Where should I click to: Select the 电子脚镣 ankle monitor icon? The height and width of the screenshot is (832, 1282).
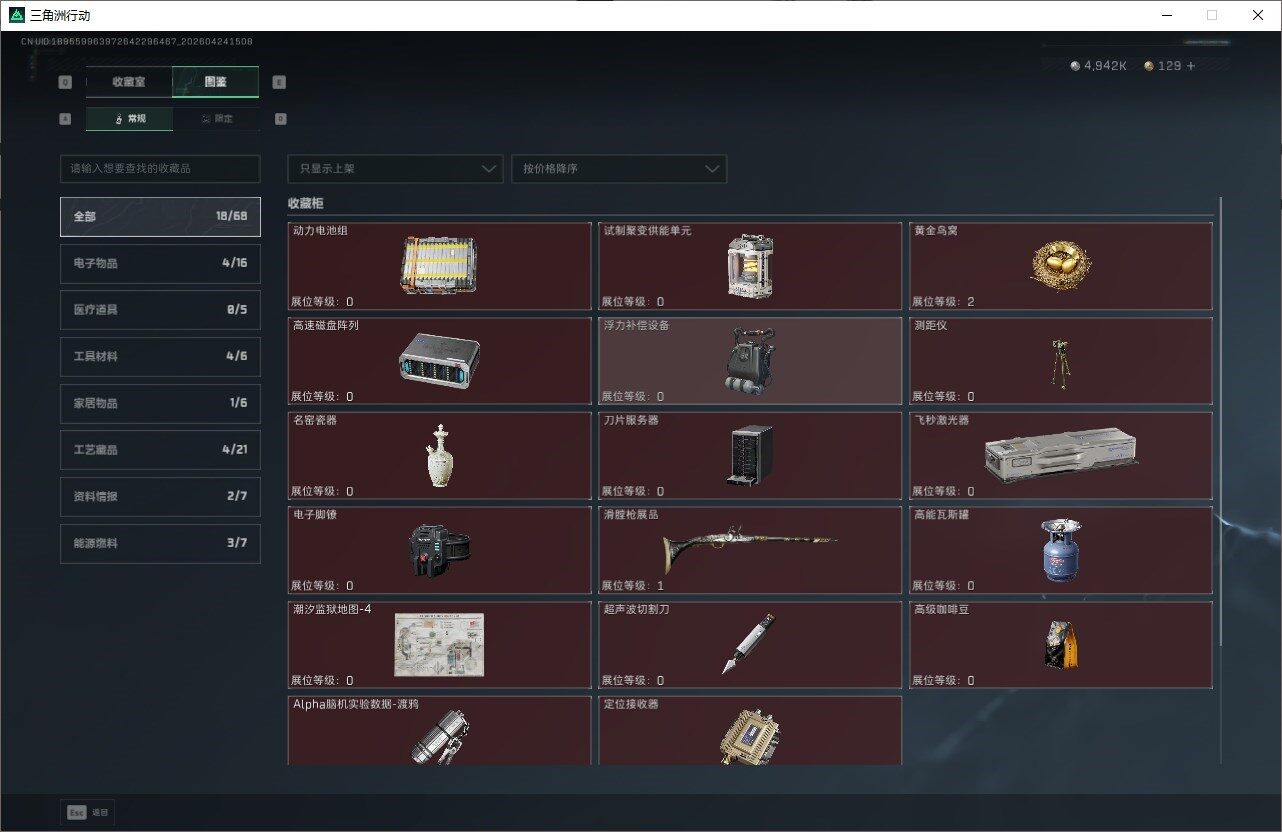pyautogui.click(x=441, y=549)
